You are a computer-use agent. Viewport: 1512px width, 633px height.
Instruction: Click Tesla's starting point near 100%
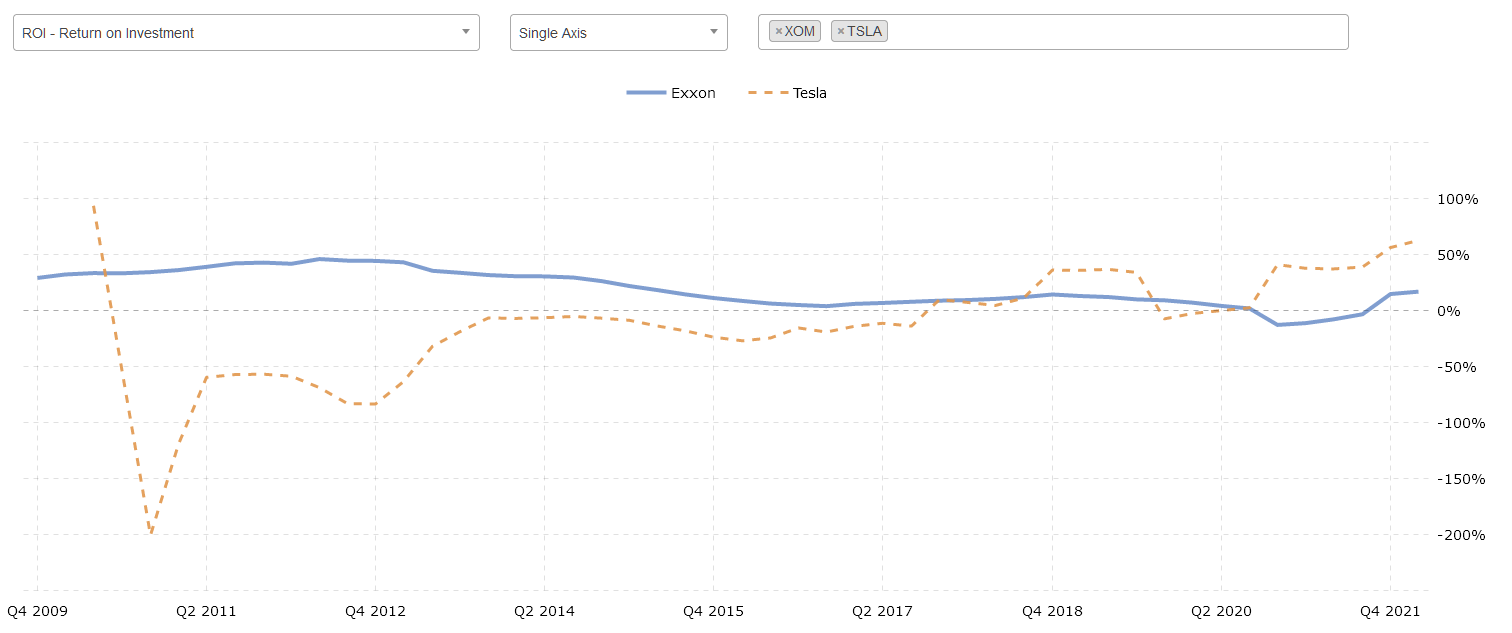pos(93,206)
